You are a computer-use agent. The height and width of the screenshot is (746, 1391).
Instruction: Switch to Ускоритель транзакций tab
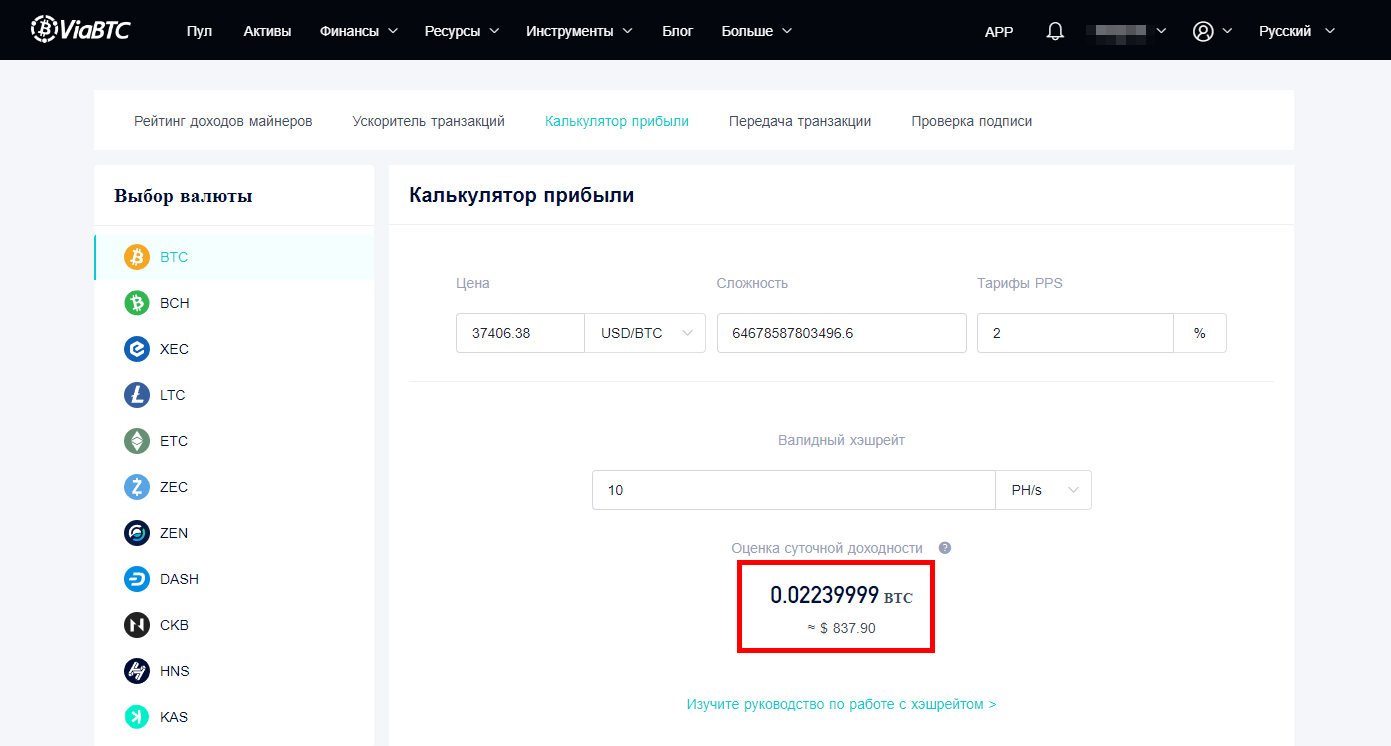[428, 121]
